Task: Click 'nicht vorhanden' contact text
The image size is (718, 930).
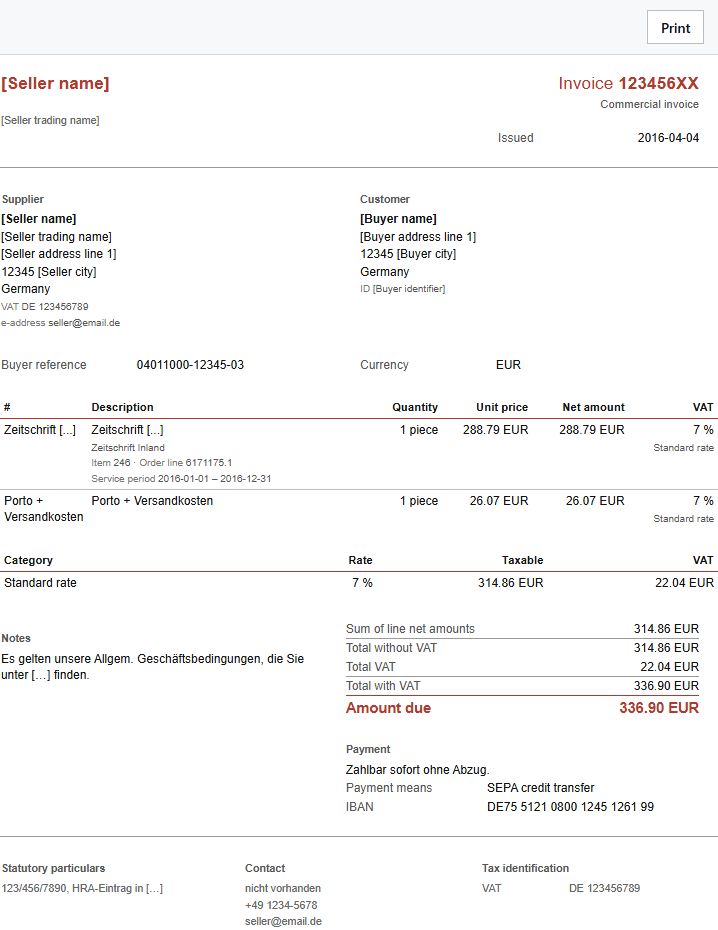Action: [283, 888]
